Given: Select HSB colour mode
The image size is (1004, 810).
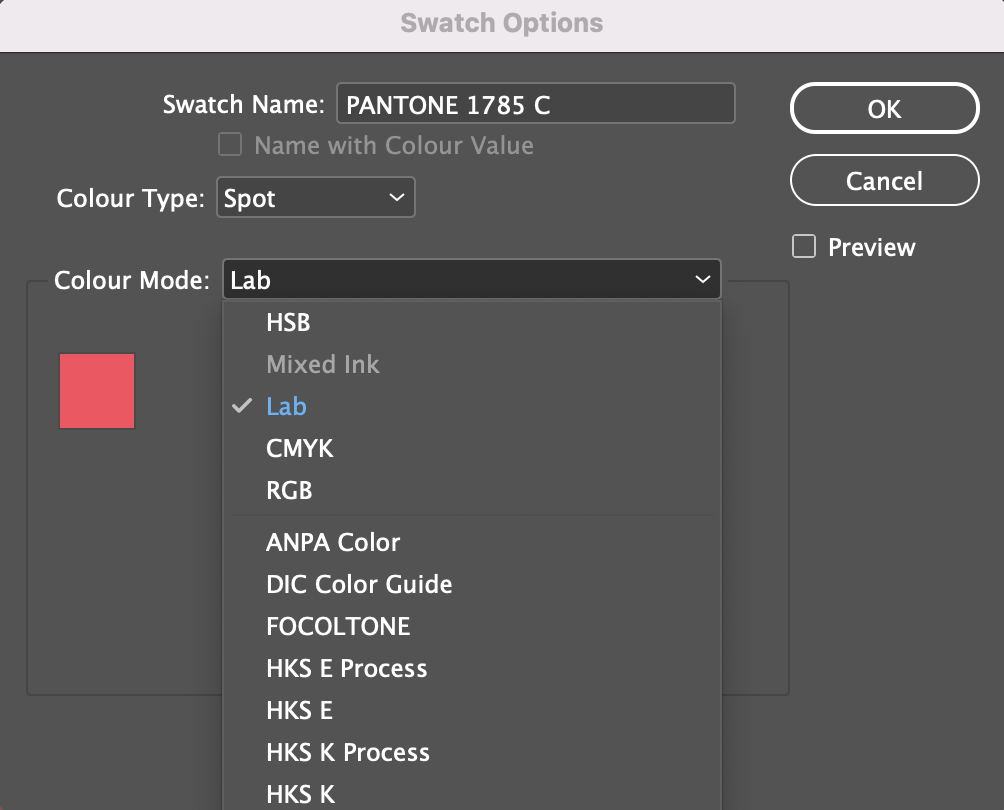Looking at the screenshot, I should coord(290,322).
